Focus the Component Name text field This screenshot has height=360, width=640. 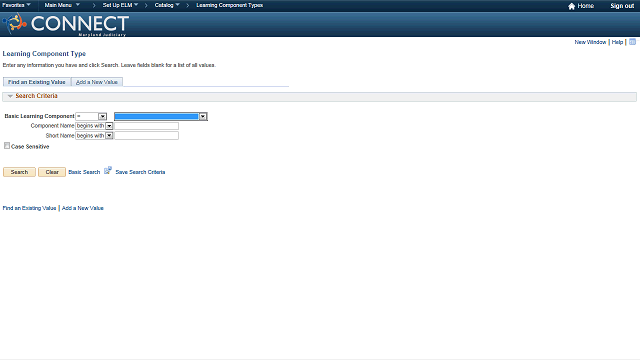tap(146, 126)
